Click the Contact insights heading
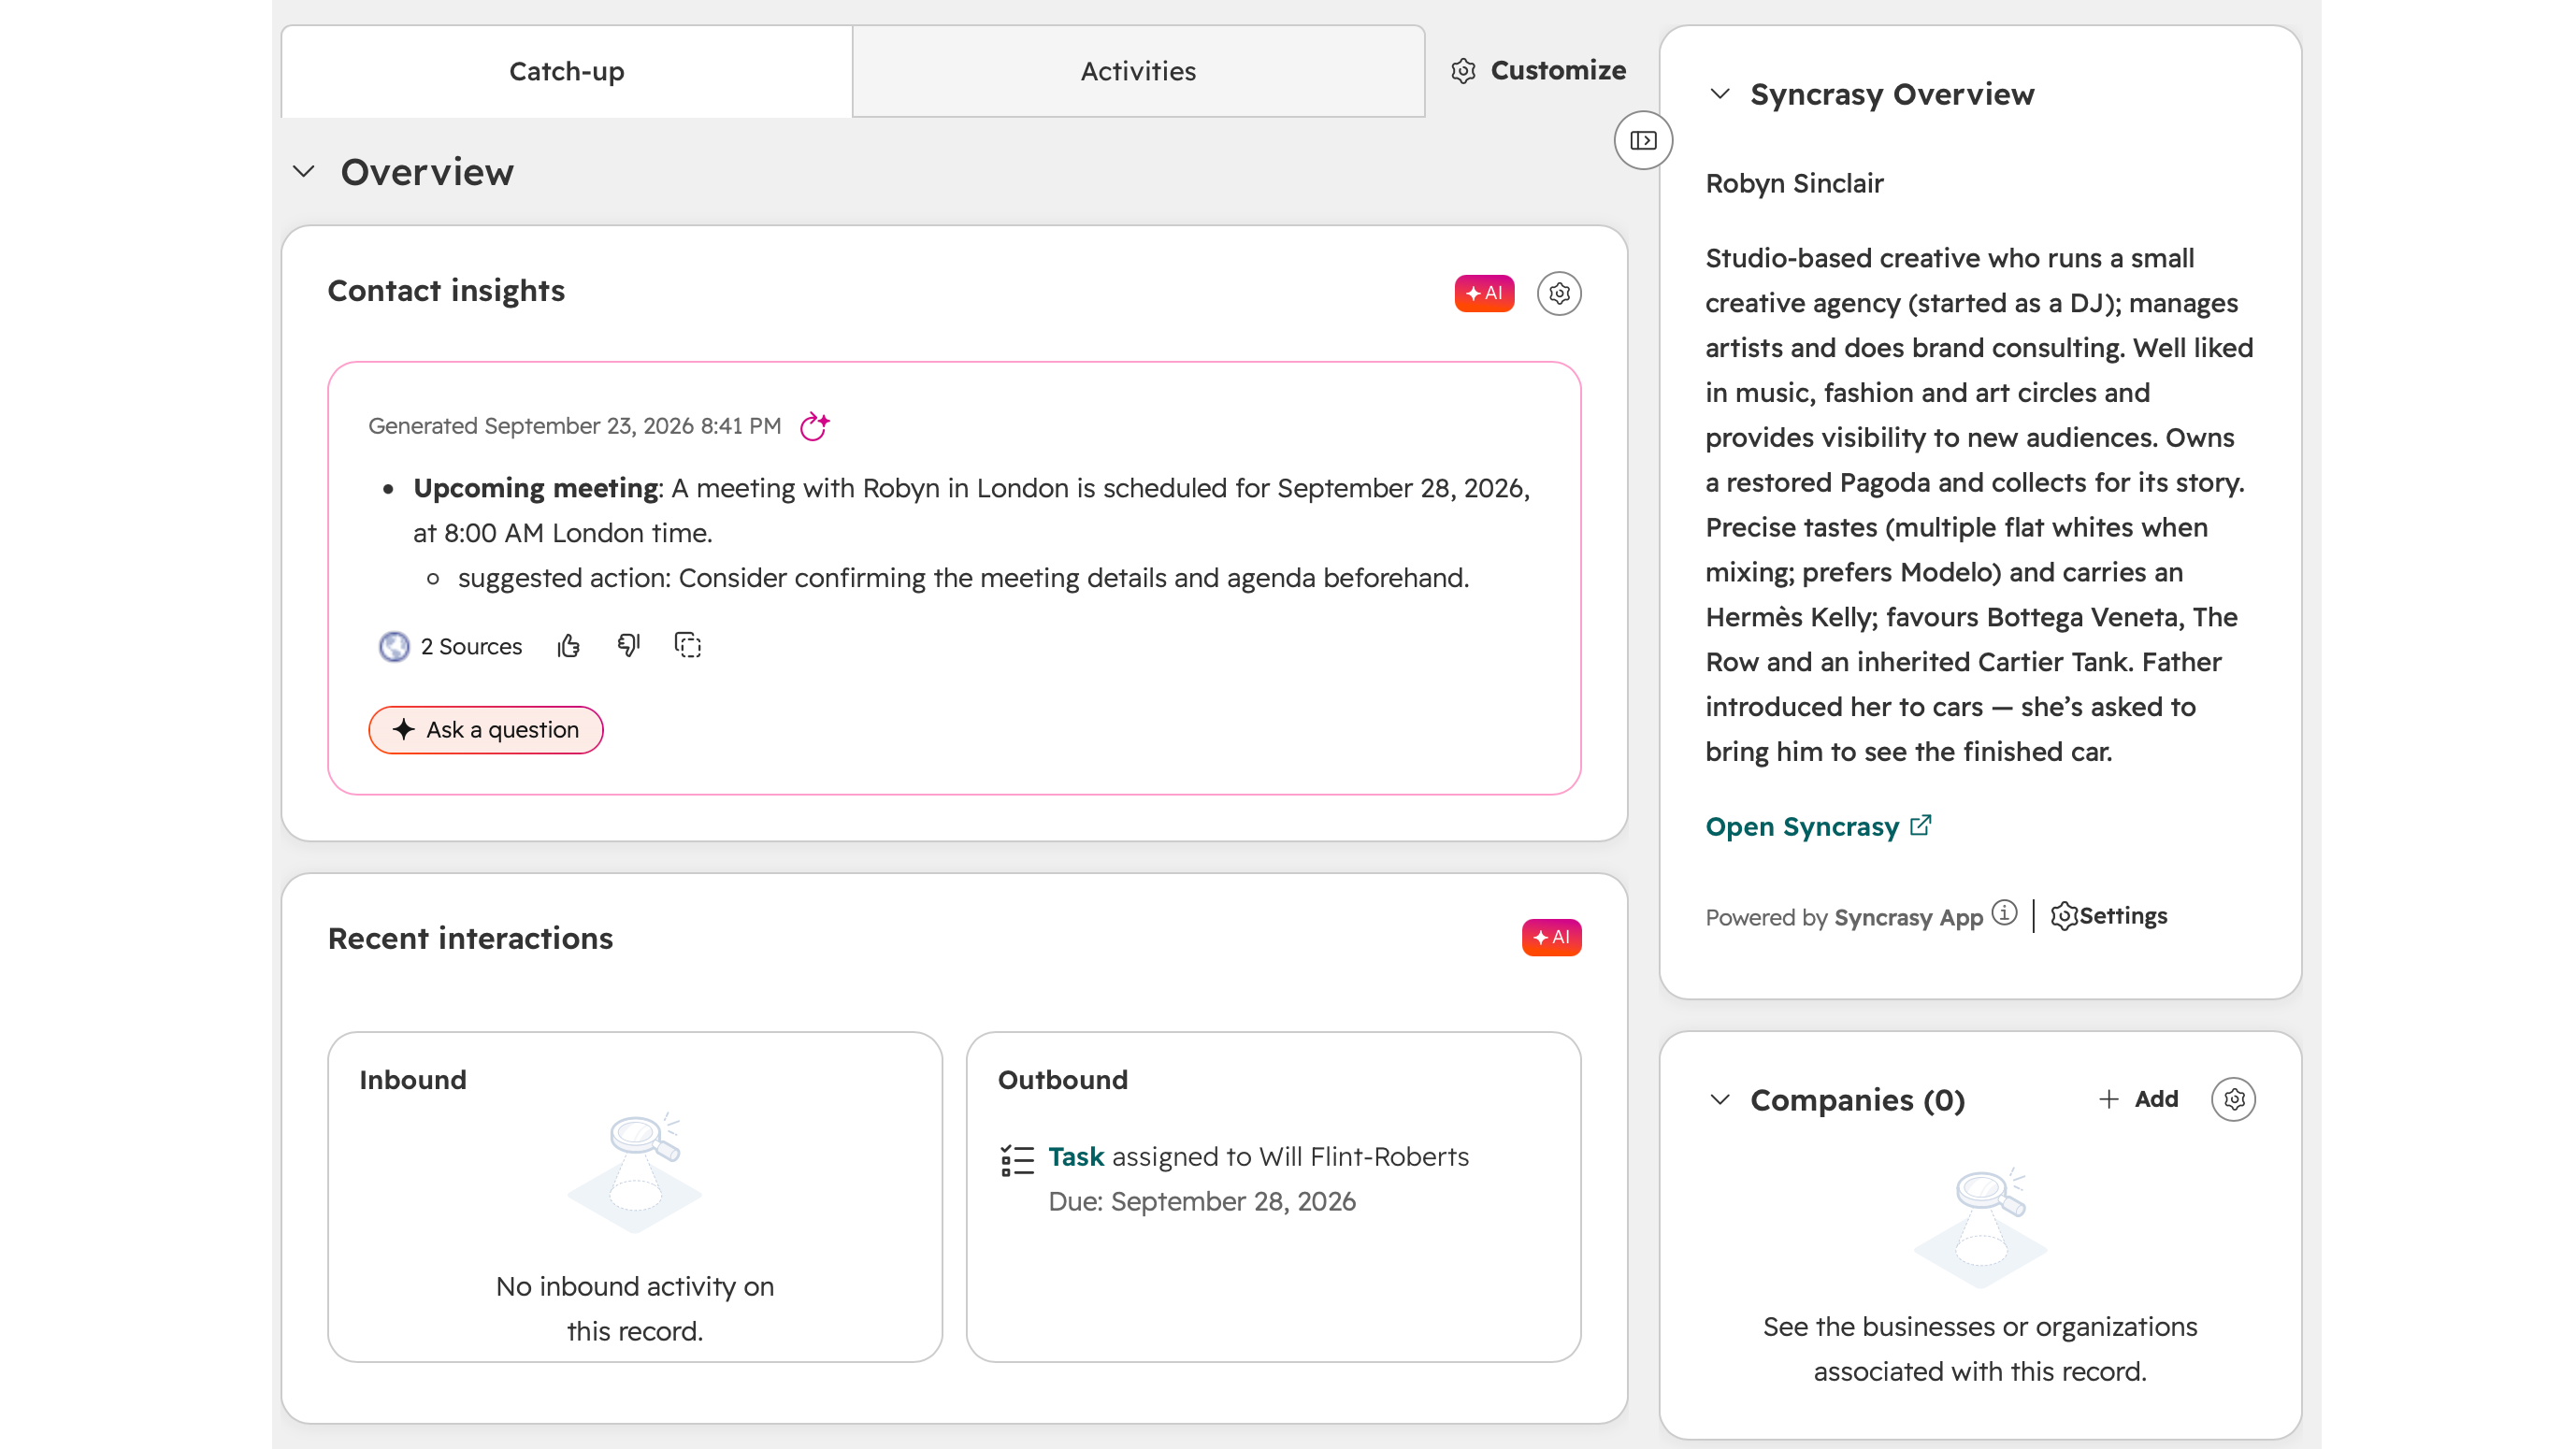The image size is (2576, 1449). pos(446,291)
